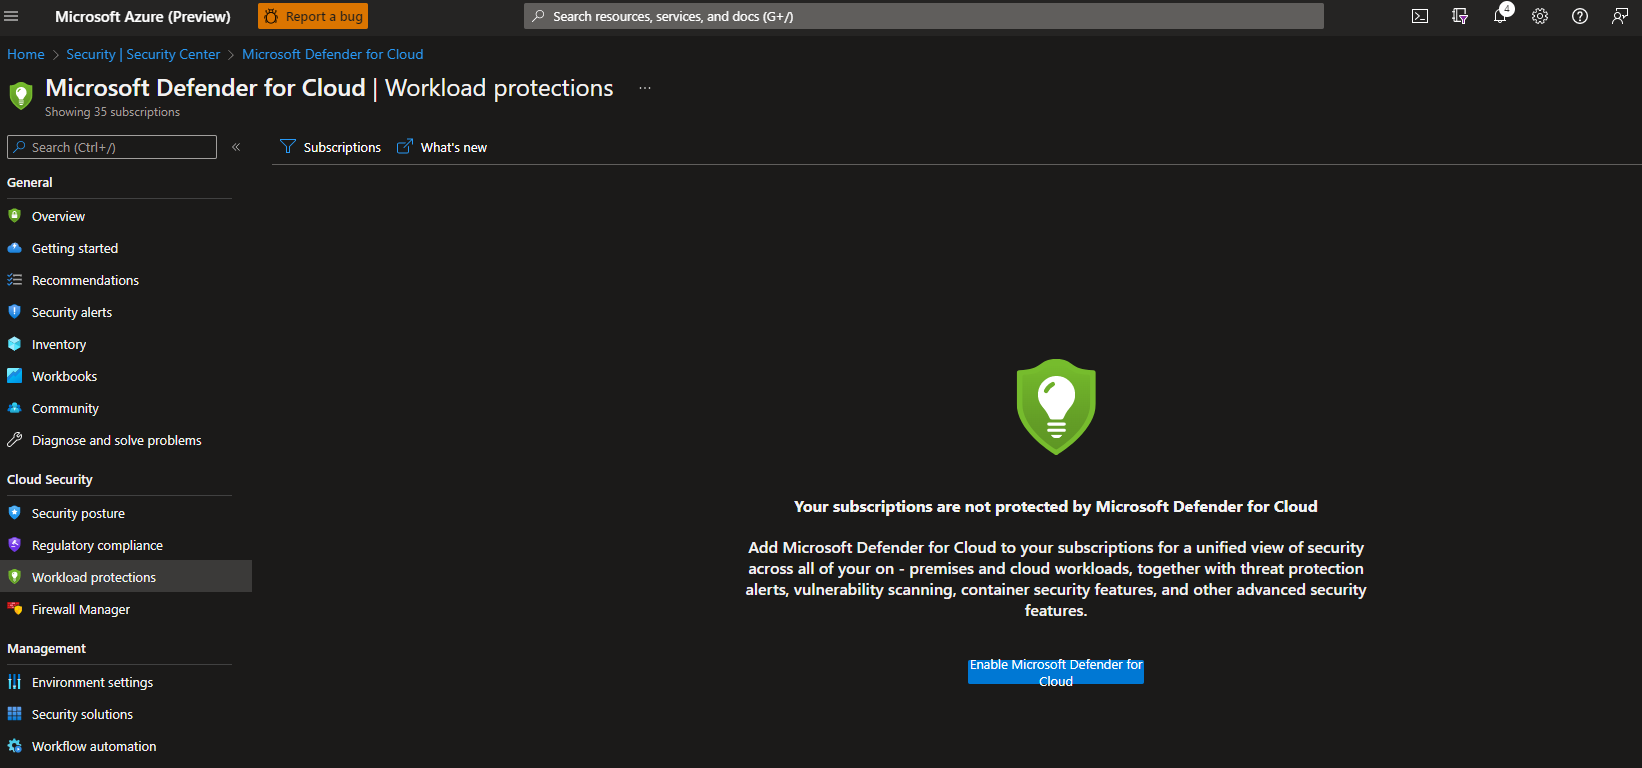Viewport: 1642px width, 768px height.
Task: Click the Security solutions grid icon
Action: 14,714
